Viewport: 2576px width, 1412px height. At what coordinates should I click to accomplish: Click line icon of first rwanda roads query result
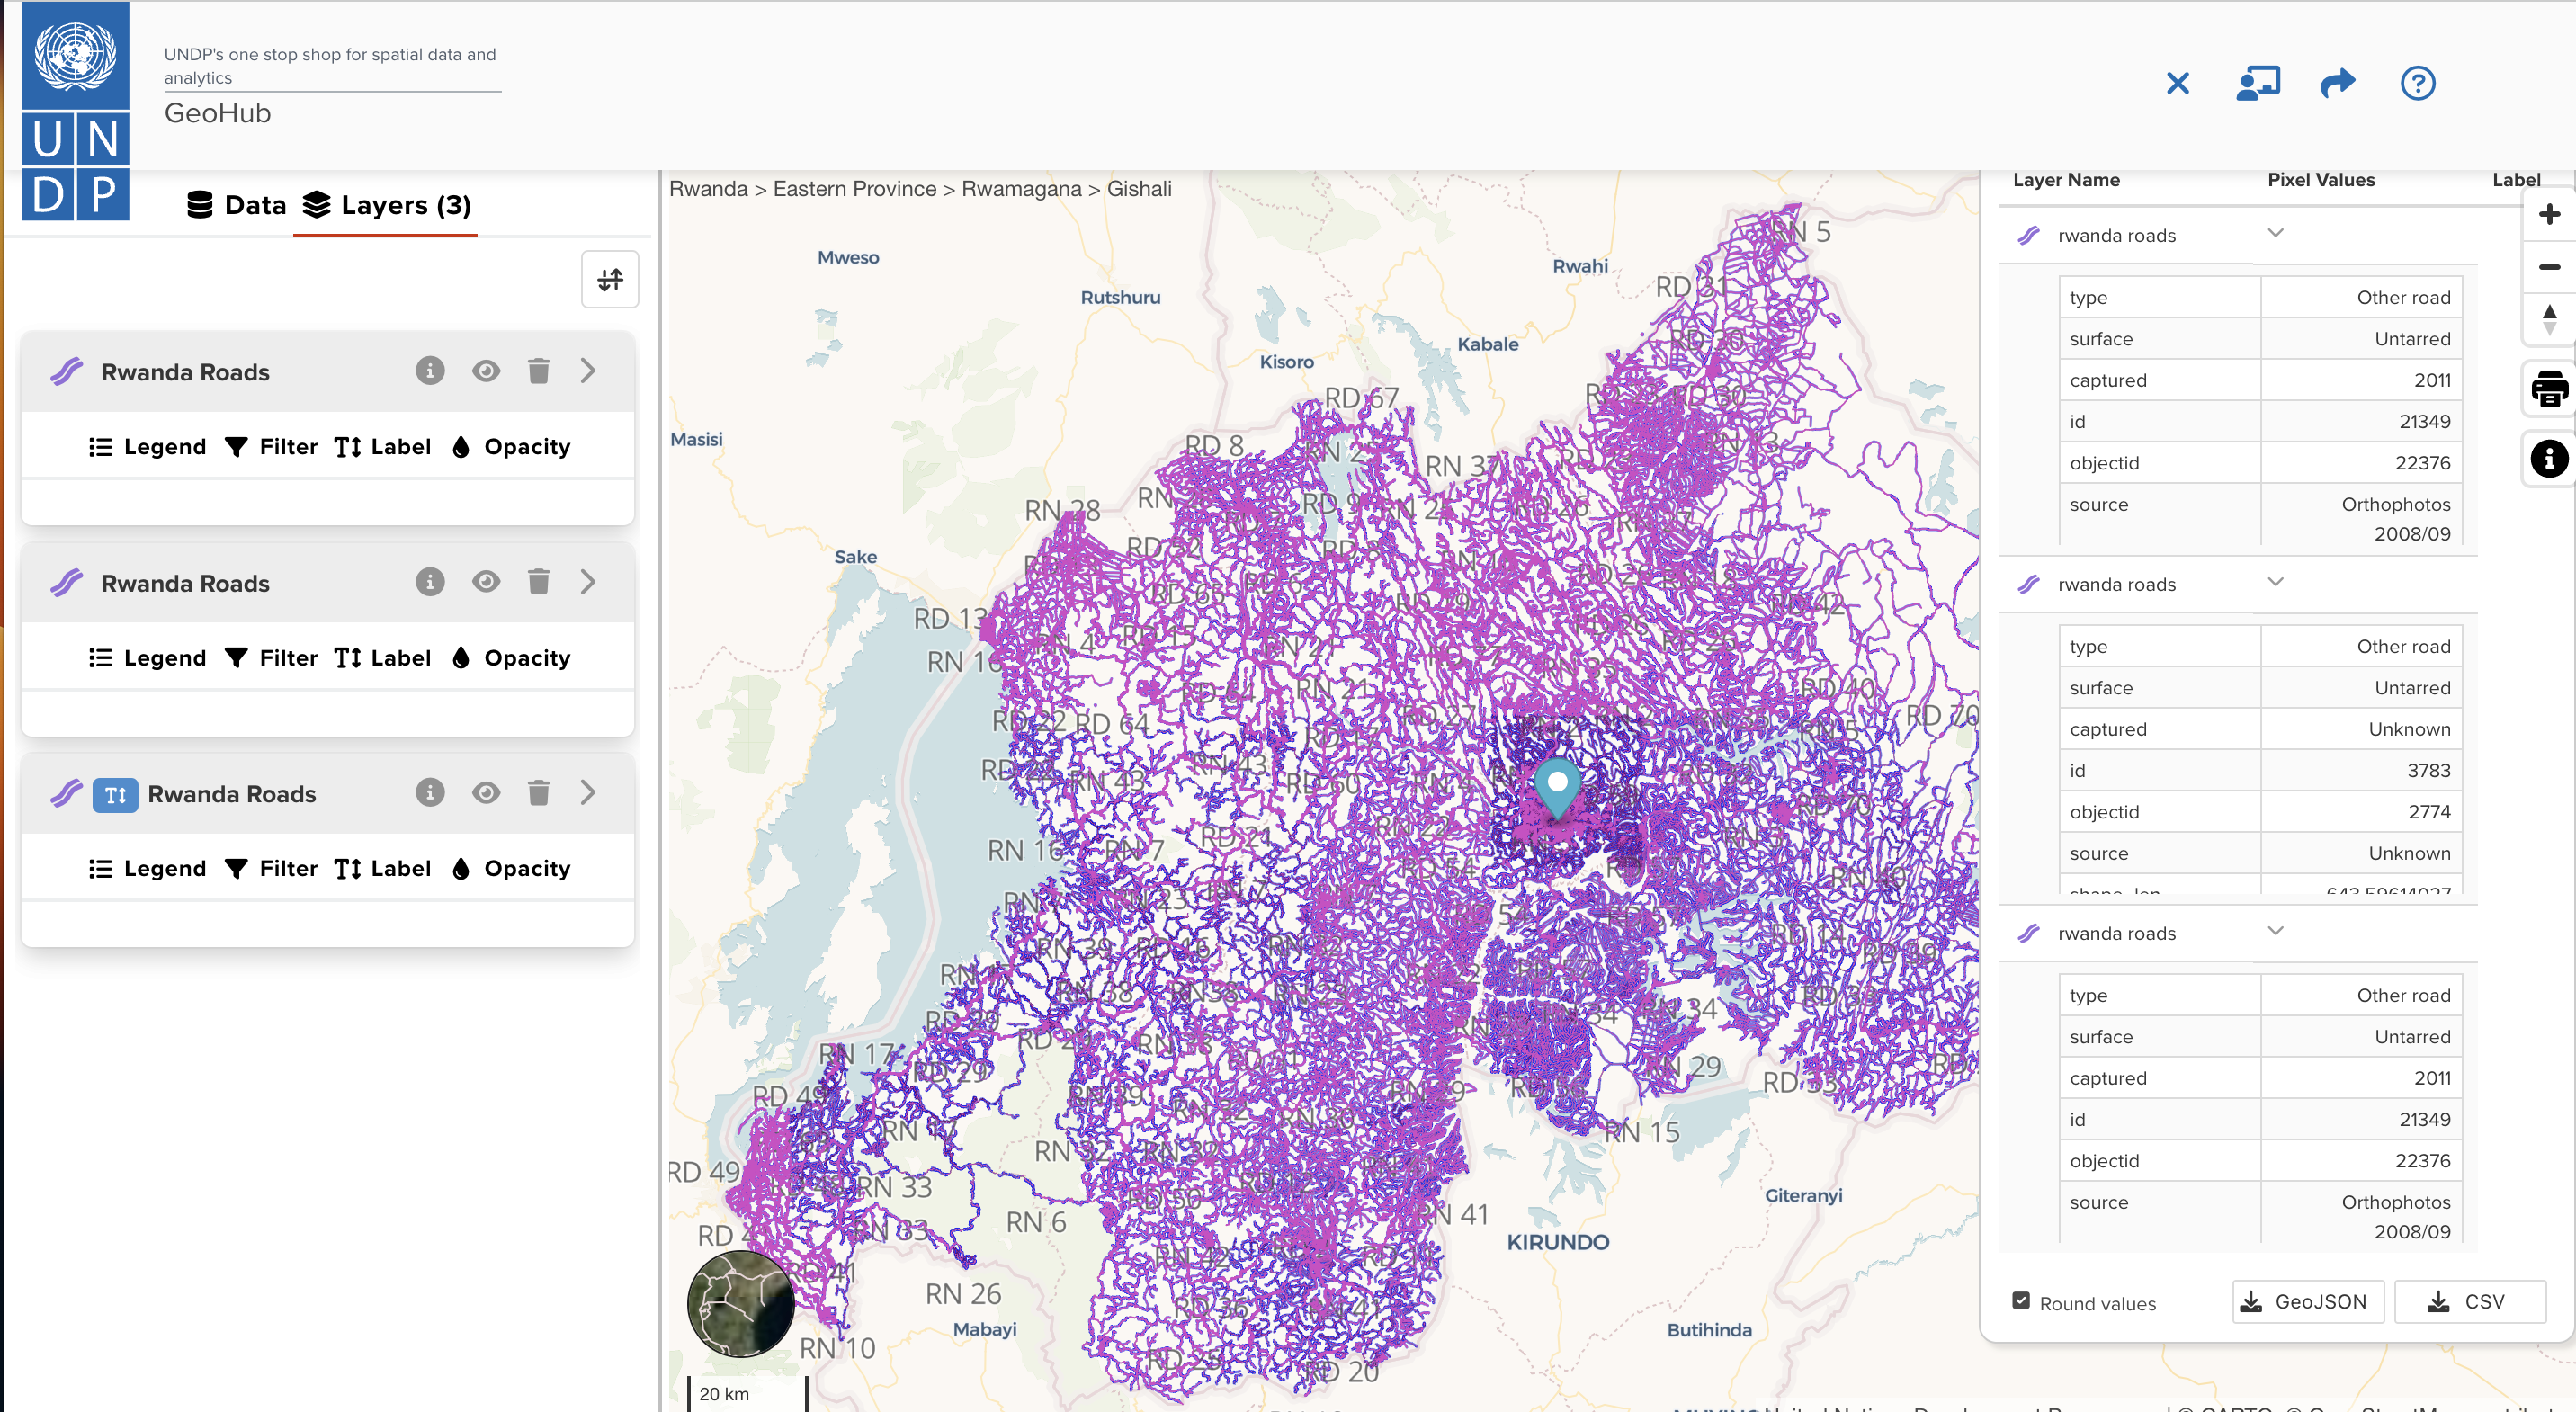coord(2028,236)
